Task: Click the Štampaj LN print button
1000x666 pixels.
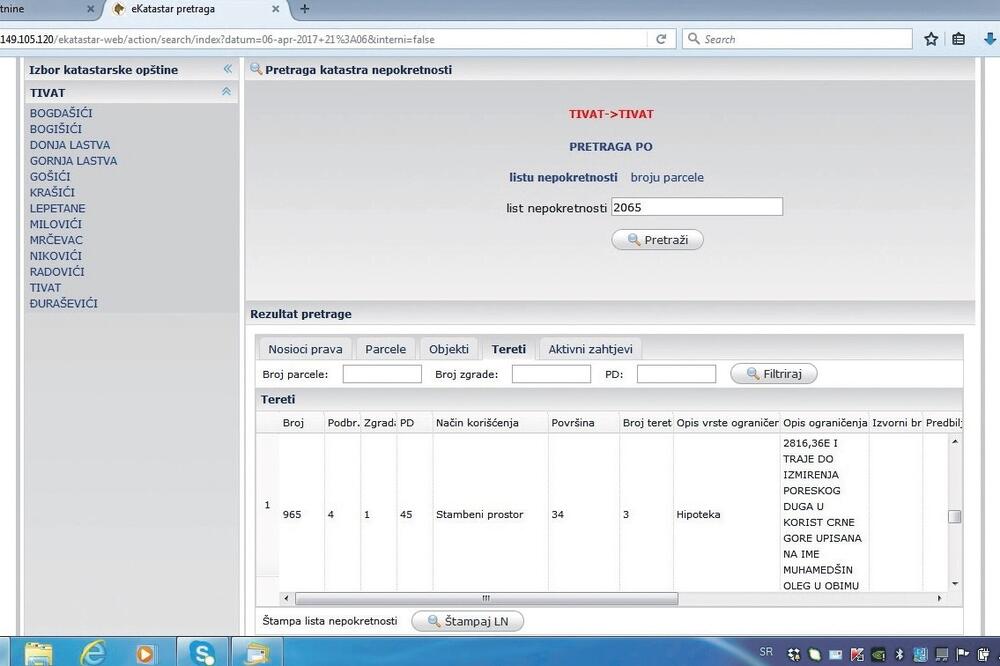Action: (x=467, y=621)
